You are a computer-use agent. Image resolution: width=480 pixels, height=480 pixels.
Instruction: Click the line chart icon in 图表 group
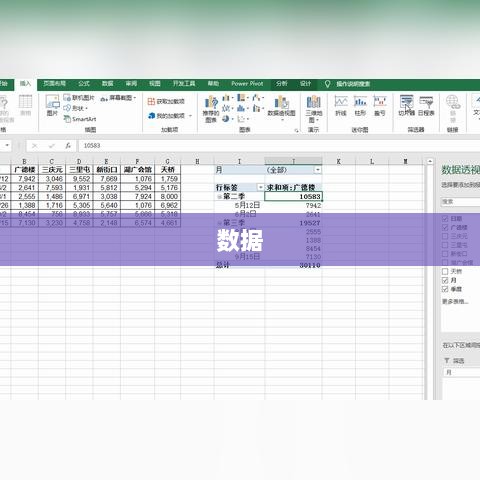click(x=226, y=108)
